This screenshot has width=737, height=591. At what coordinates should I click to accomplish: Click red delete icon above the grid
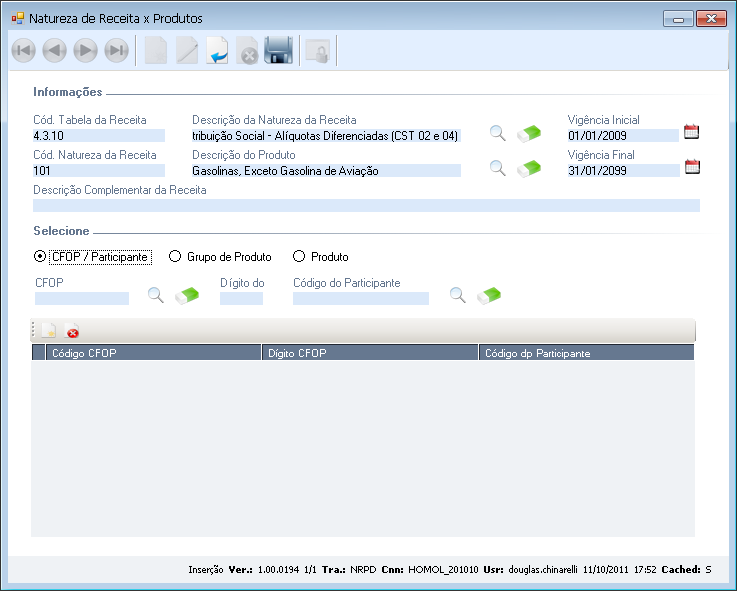tap(73, 332)
